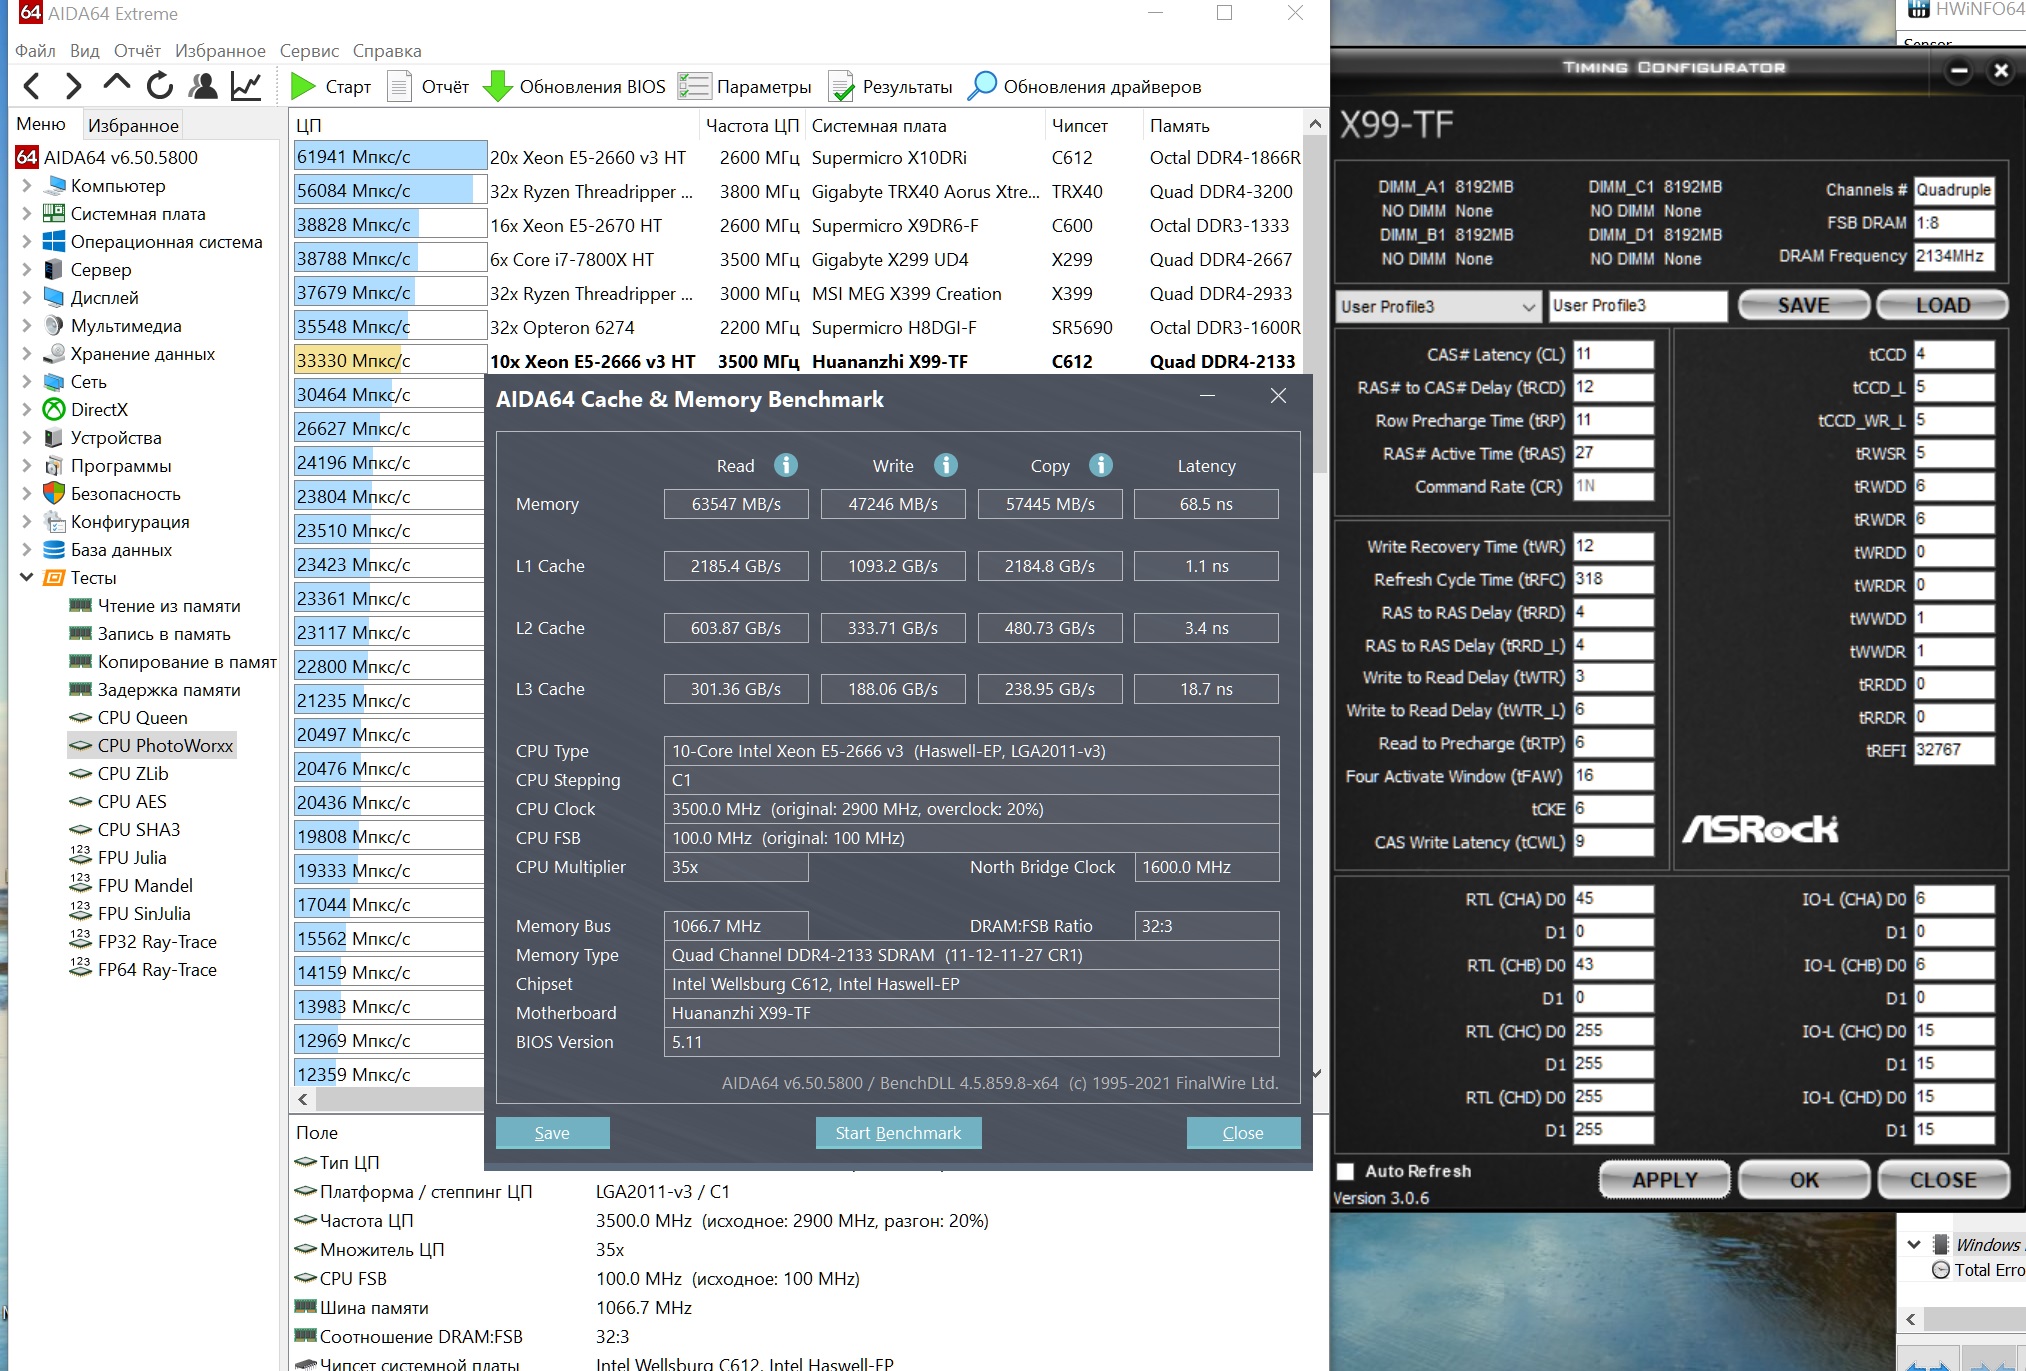Screen dimensions: 2026x1371
Task: Expand the Компьютер tree node
Action: [x=27, y=186]
